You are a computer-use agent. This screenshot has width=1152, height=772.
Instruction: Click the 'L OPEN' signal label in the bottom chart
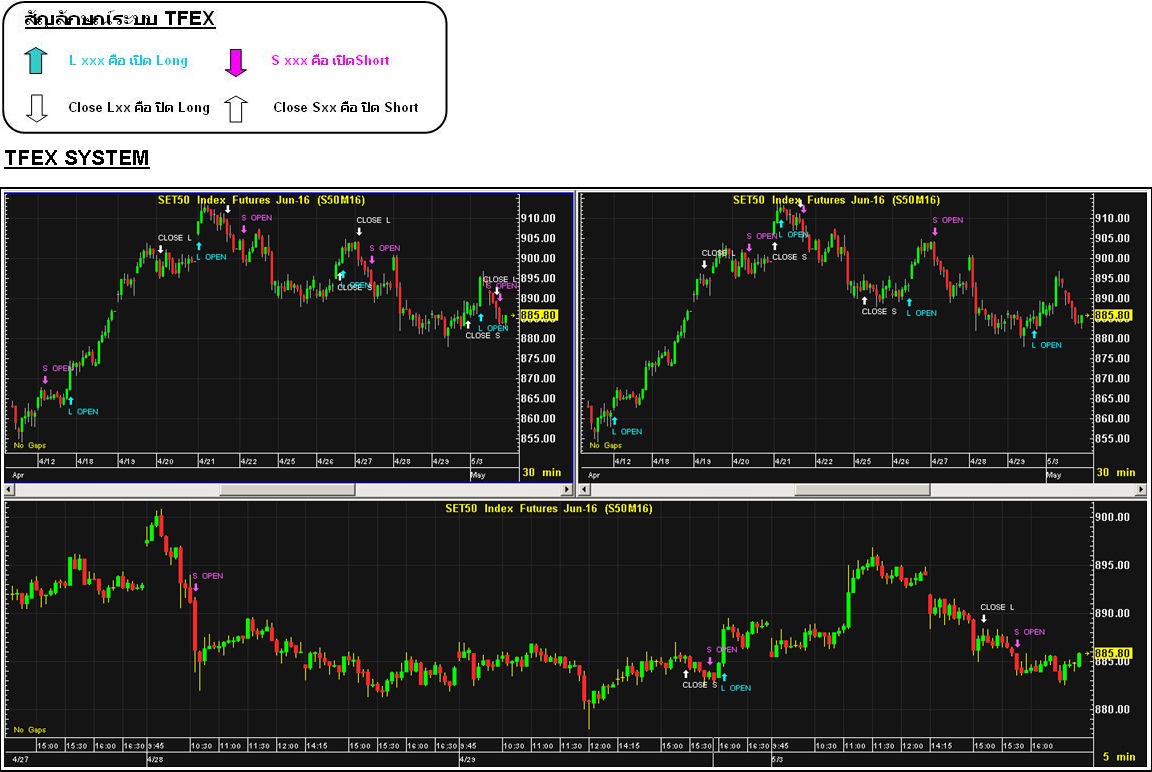[x=735, y=688]
